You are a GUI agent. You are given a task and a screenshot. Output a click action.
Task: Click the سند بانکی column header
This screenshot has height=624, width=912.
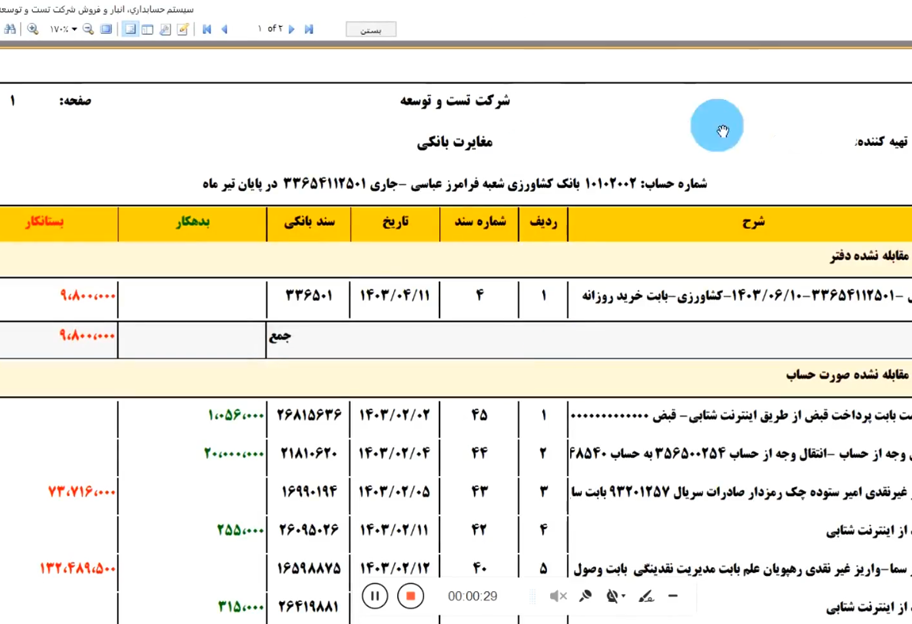pyautogui.click(x=309, y=223)
